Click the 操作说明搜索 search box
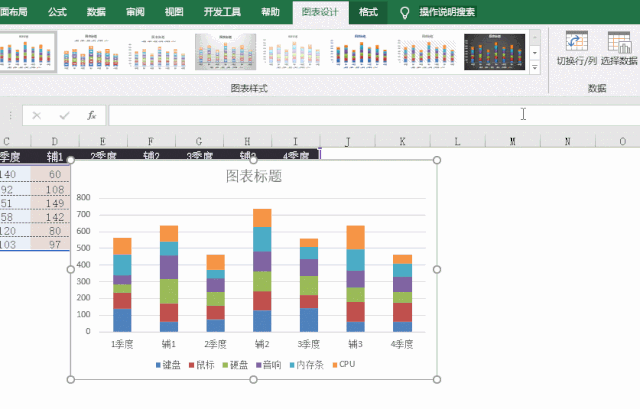This screenshot has height=409, width=640. (x=447, y=12)
